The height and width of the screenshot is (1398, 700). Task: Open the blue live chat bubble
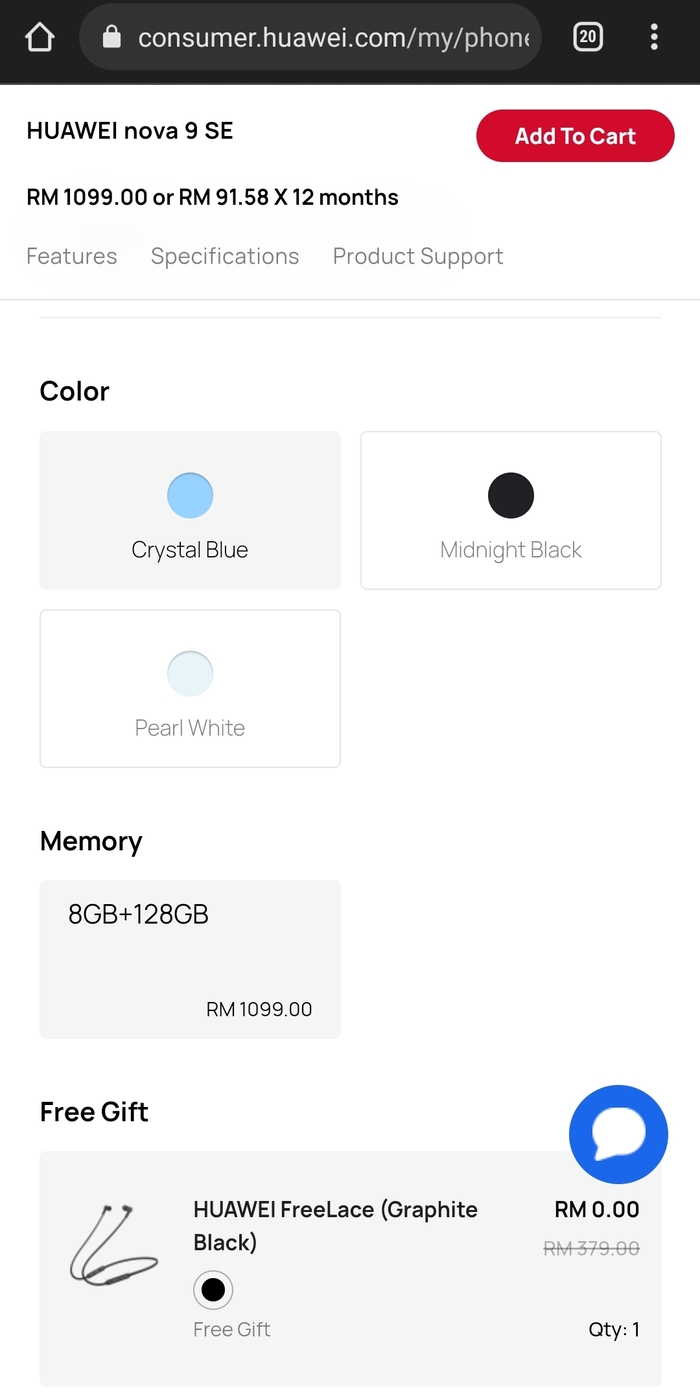click(618, 1134)
